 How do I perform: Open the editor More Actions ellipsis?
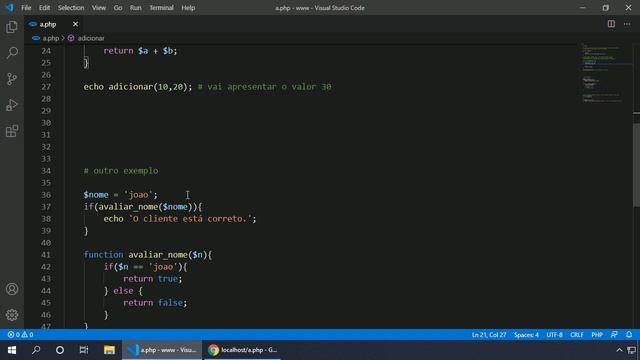(x=627, y=24)
